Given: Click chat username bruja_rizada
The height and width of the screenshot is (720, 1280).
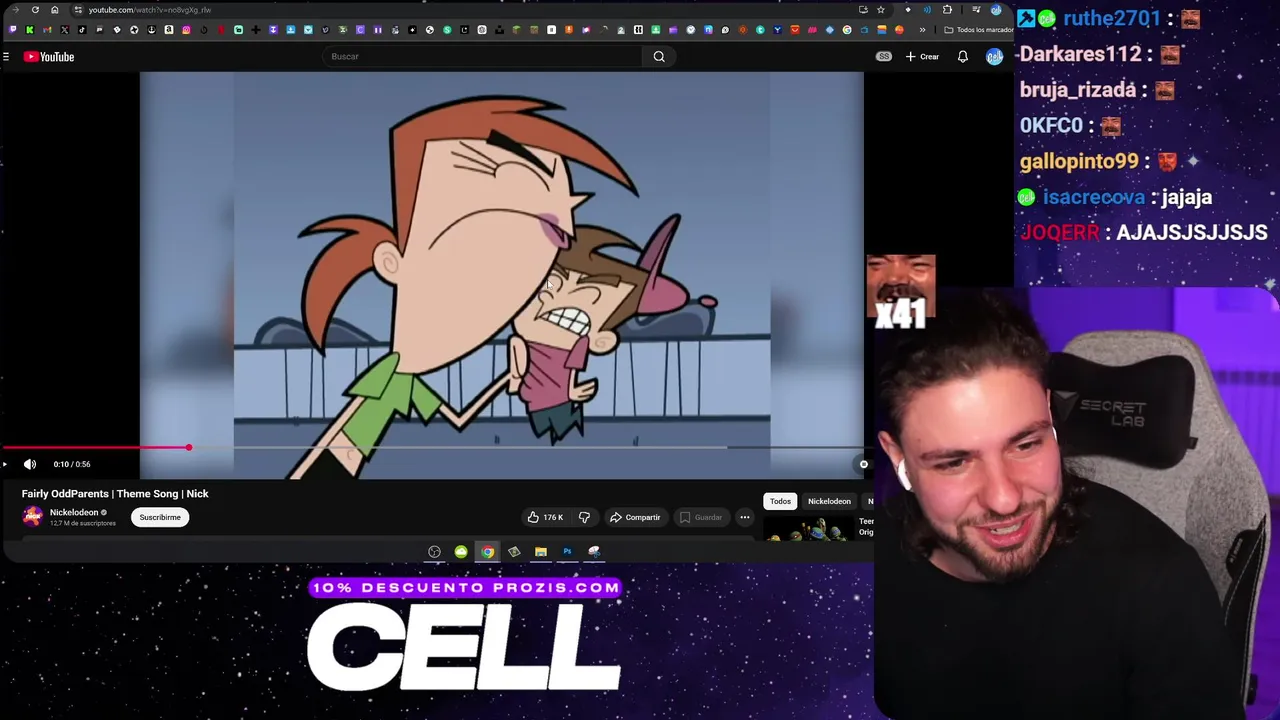Looking at the screenshot, I should point(1078,90).
